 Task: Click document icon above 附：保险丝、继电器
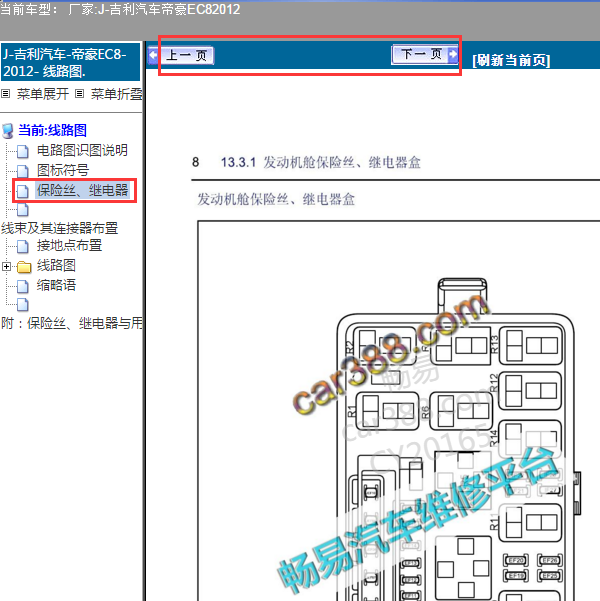pyautogui.click(x=23, y=305)
